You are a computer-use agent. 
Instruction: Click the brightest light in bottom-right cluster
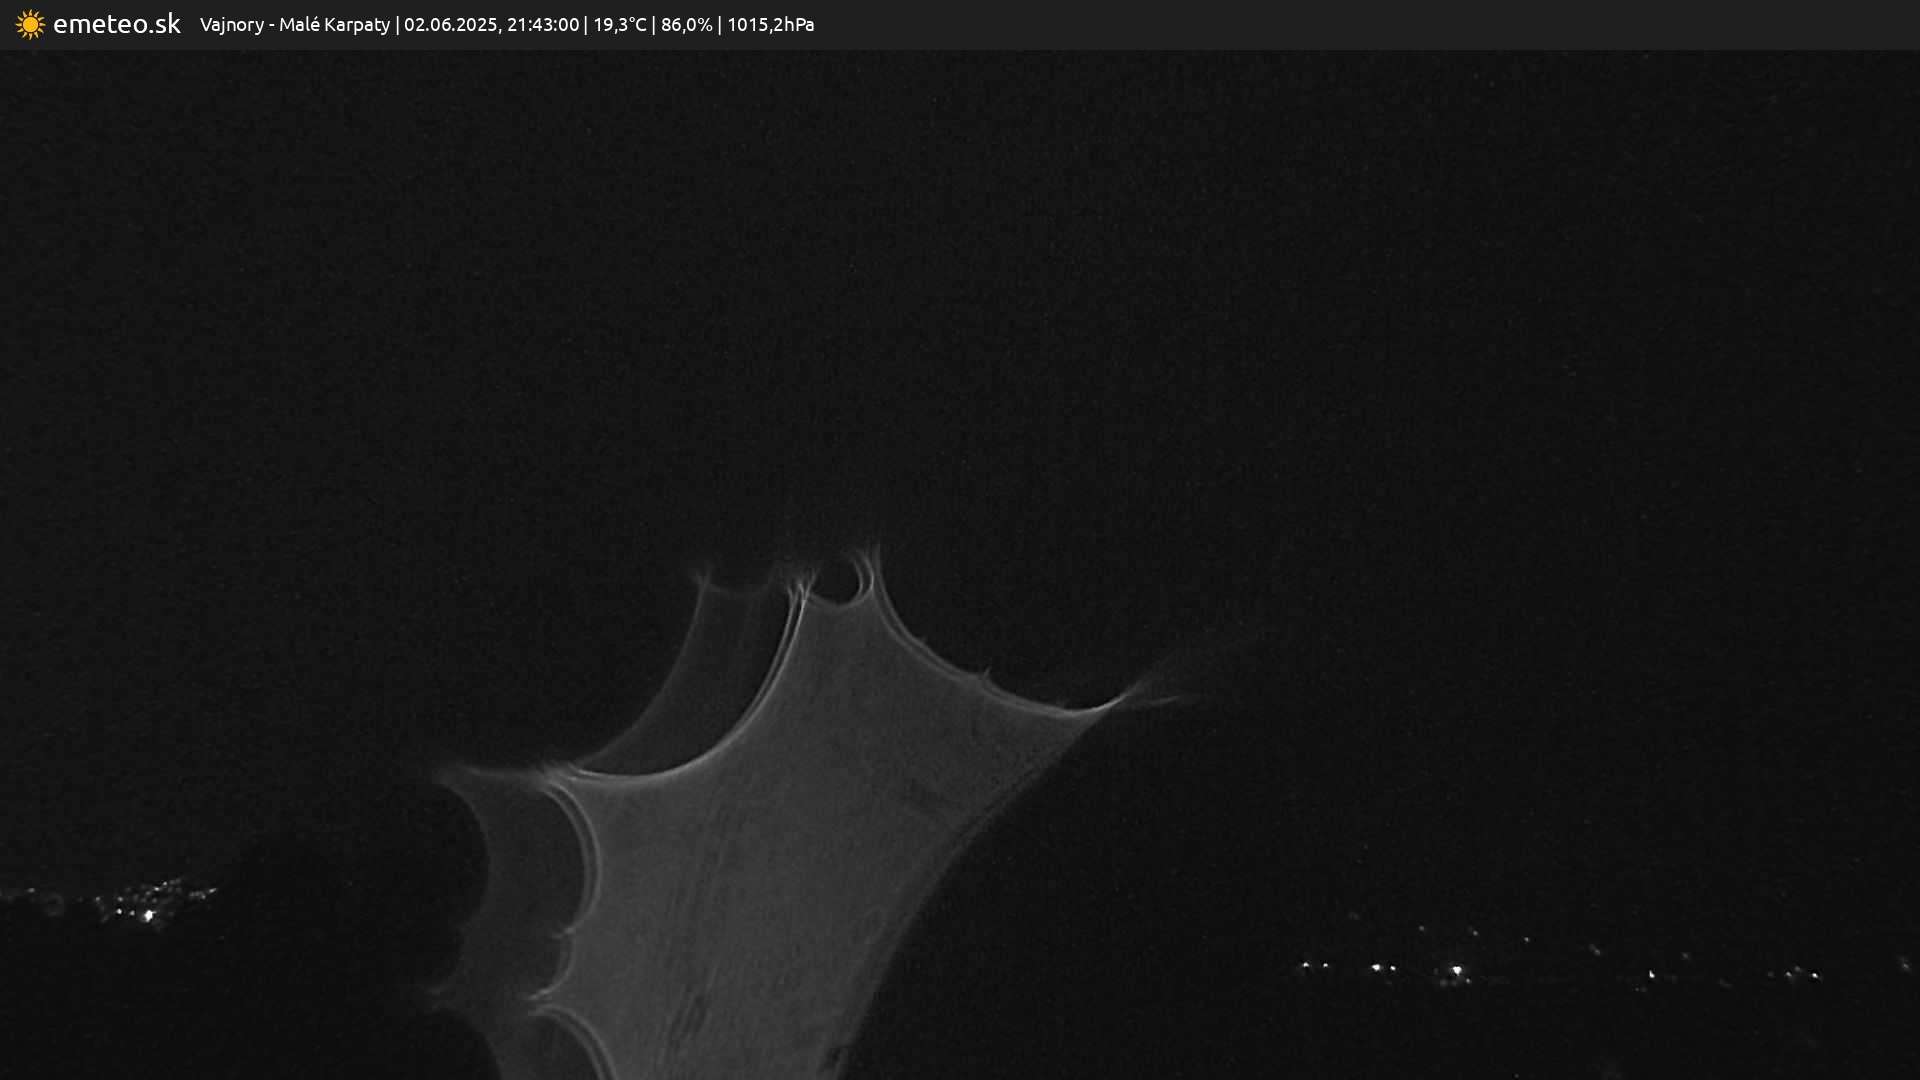click(1456, 970)
